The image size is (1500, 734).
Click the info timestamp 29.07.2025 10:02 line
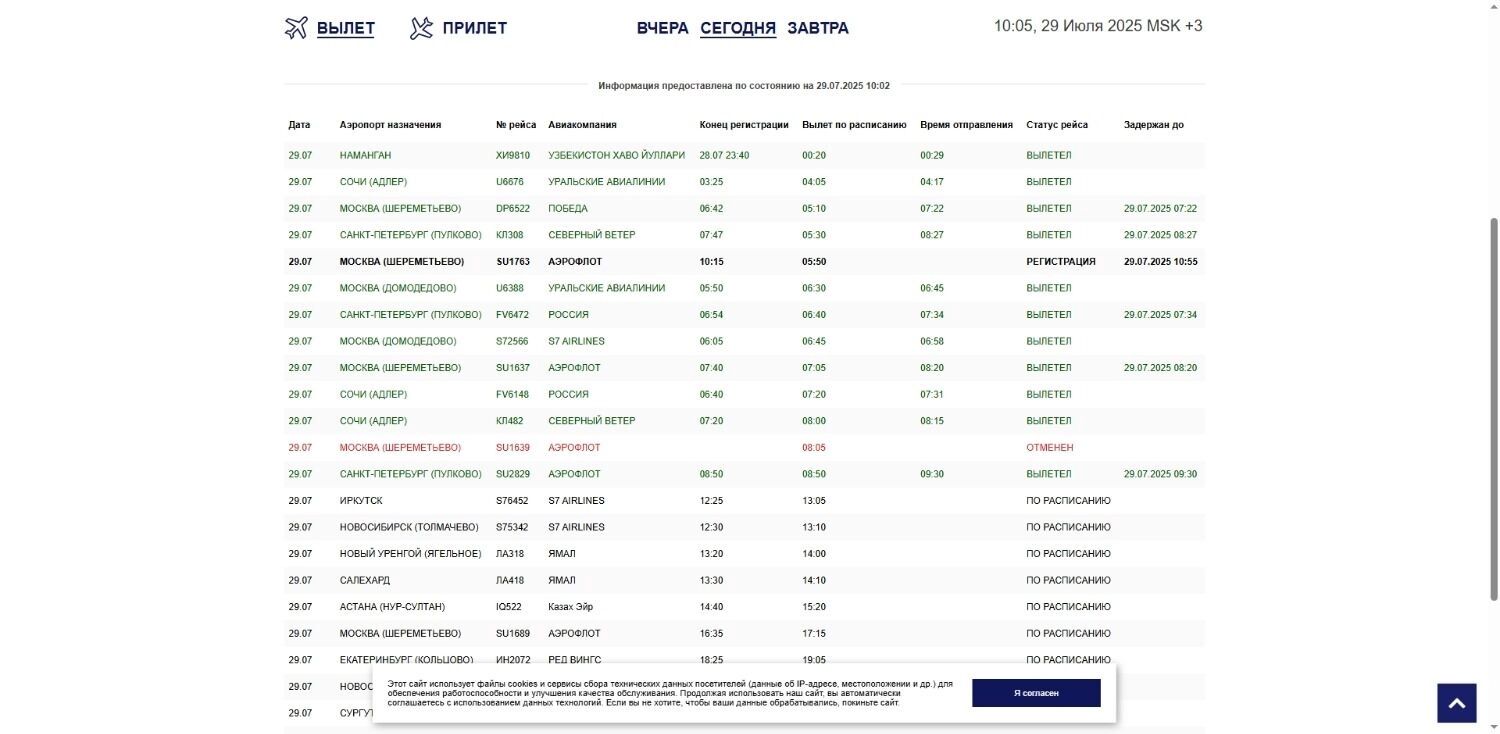744,86
